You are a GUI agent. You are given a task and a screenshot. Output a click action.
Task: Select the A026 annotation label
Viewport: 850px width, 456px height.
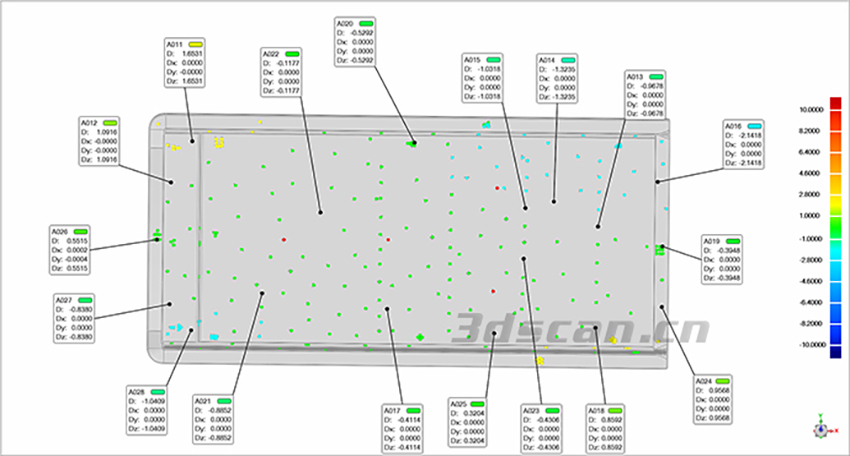click(x=71, y=250)
